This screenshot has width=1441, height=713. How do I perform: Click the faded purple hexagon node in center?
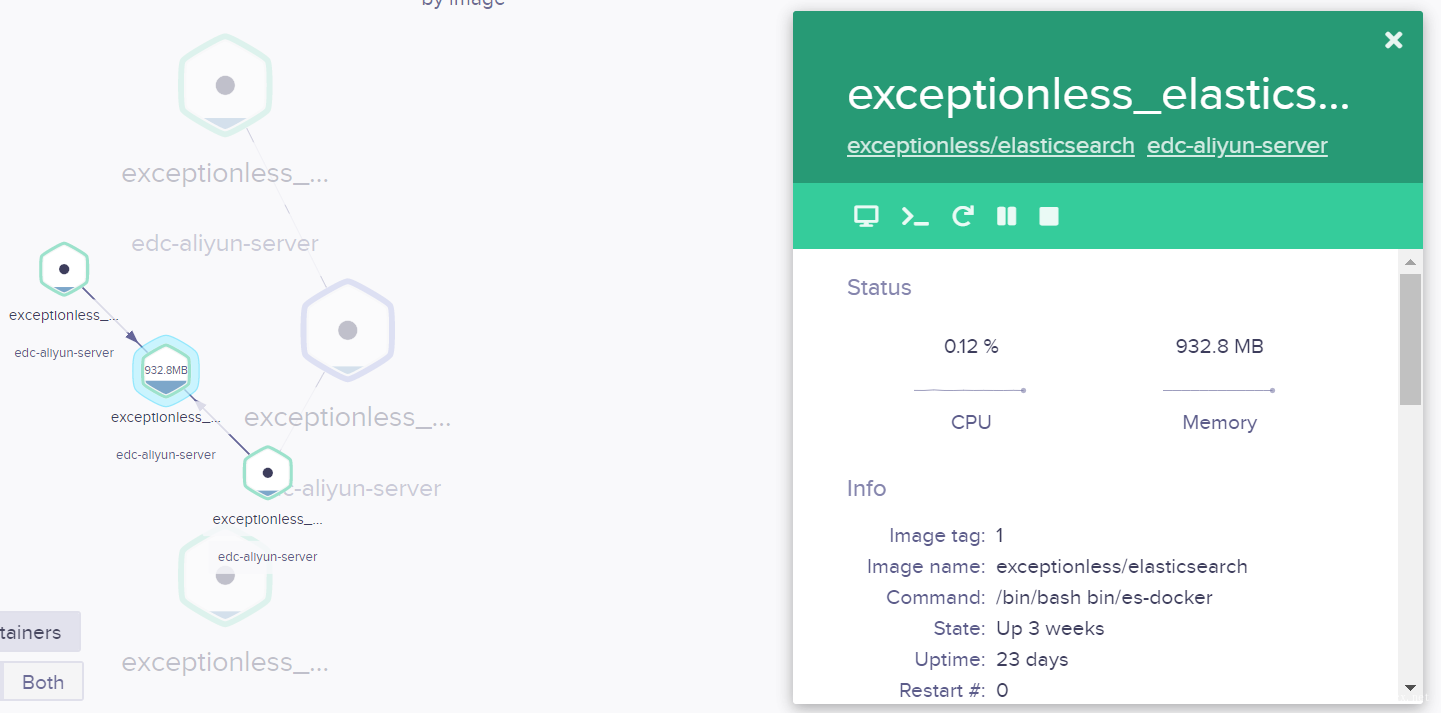(348, 330)
